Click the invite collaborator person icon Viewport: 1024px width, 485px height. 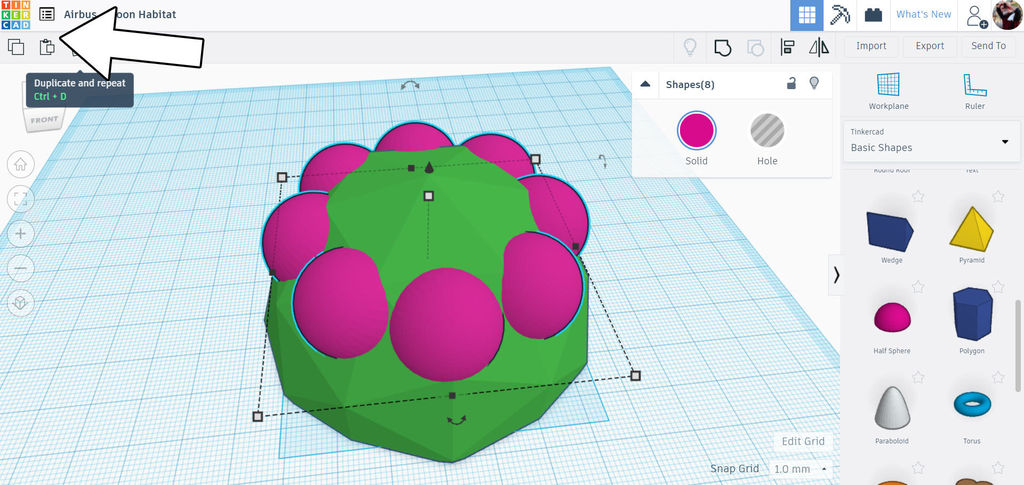click(977, 16)
